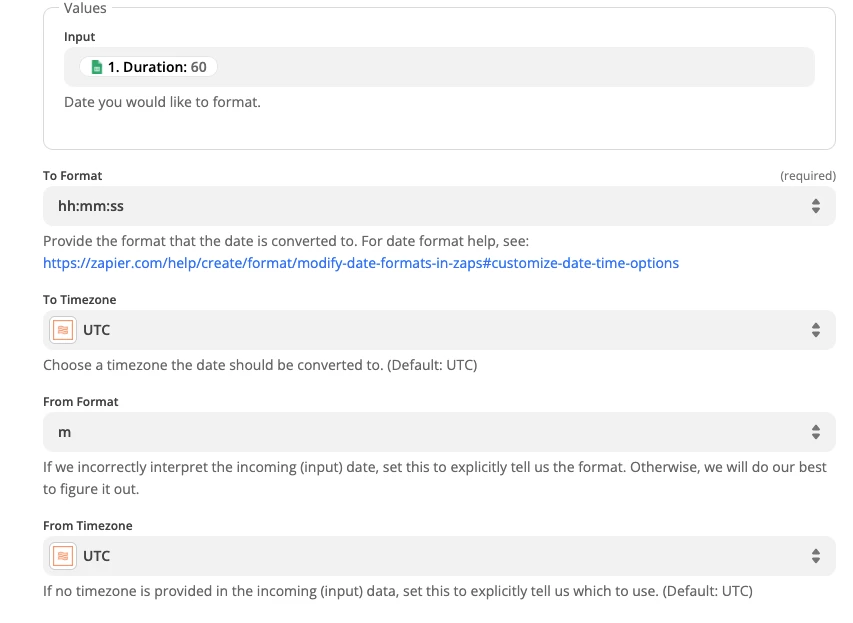The image size is (853, 623).
Task: Click the stepper arrows on the From Timezone field
Action: click(816, 555)
